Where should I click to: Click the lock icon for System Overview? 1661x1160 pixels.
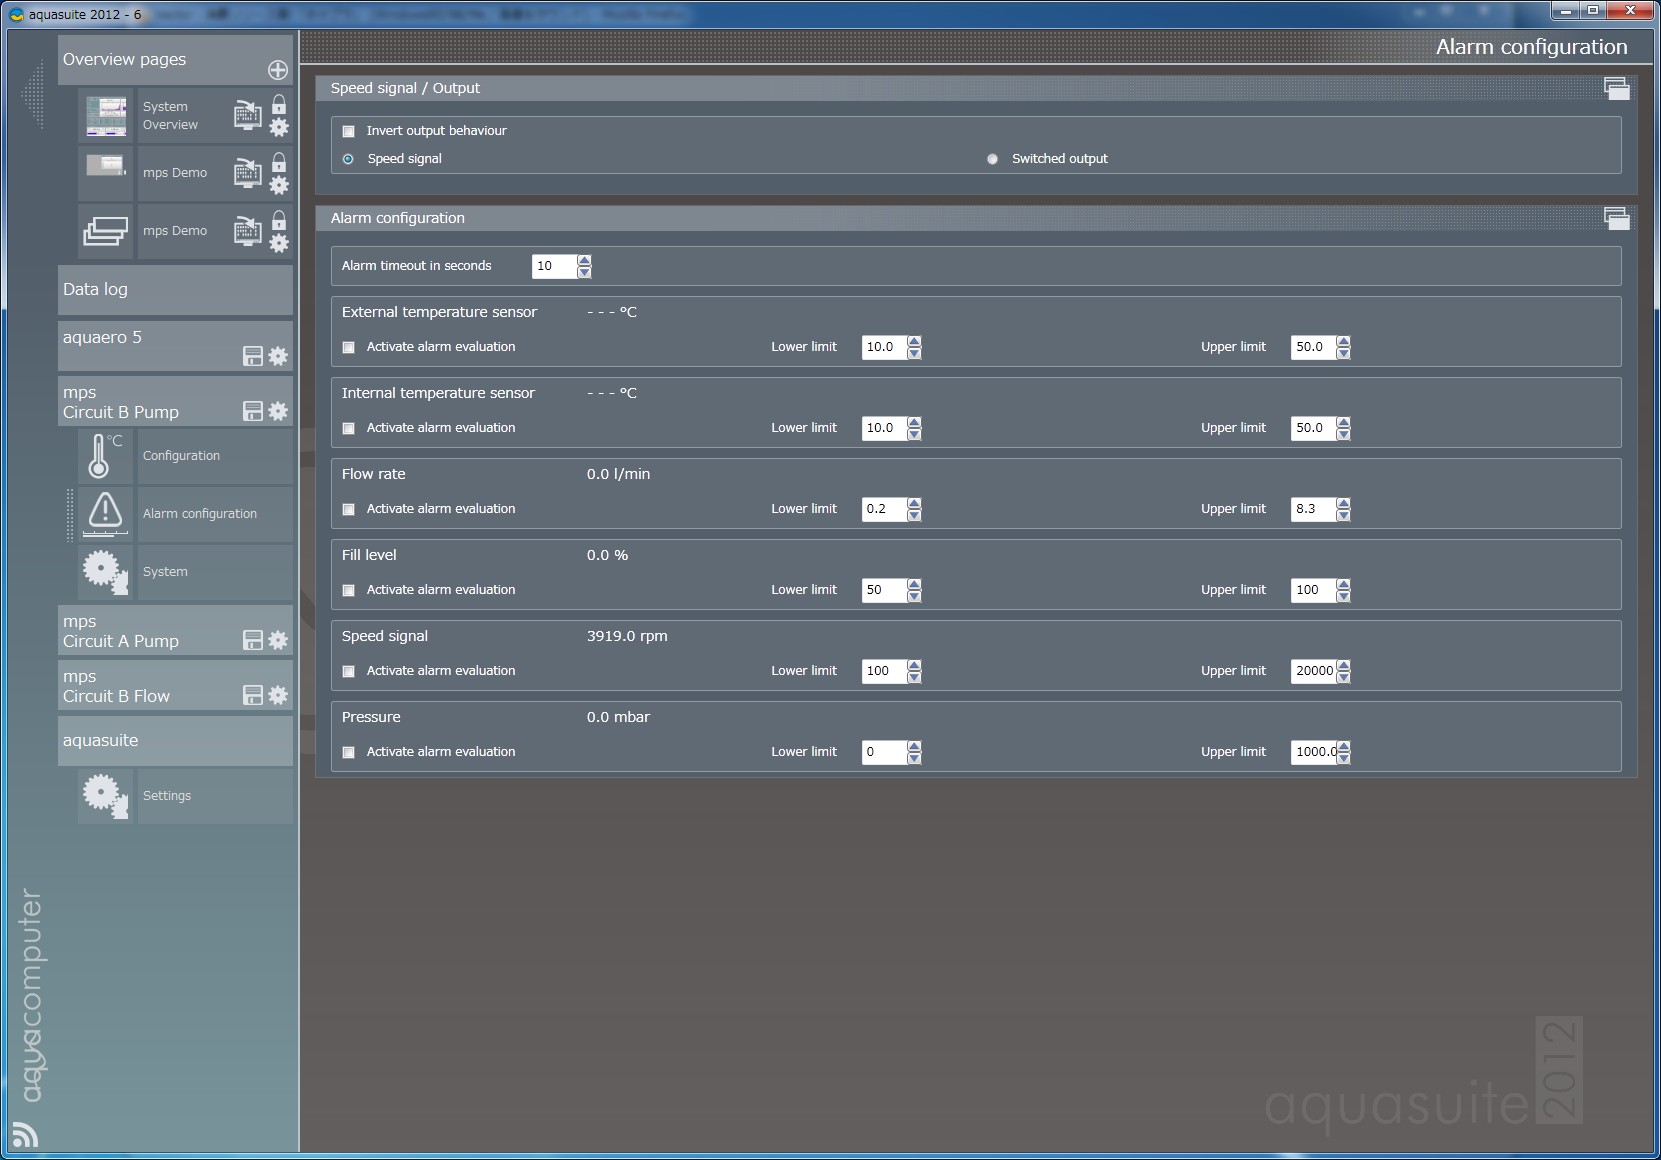coord(279,105)
